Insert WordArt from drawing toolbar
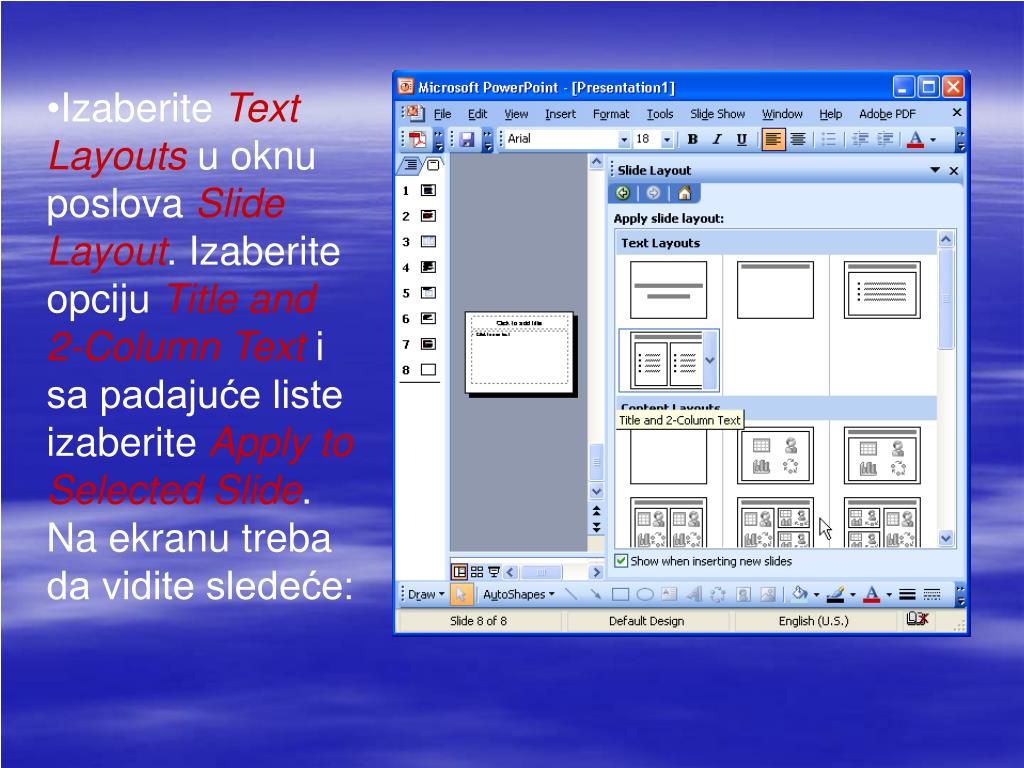 pyautogui.click(x=694, y=594)
